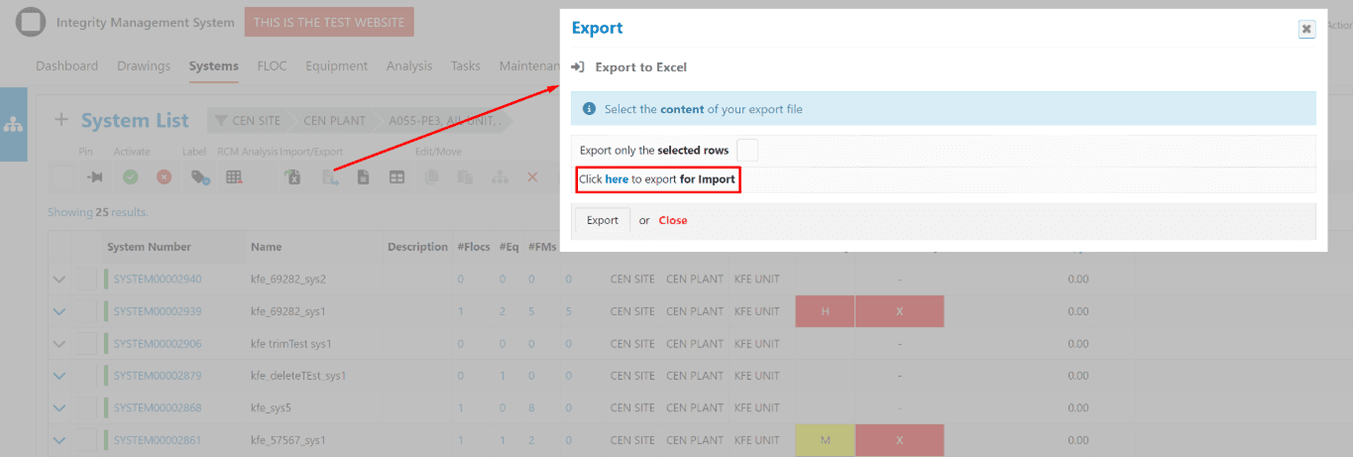Click the paste icon under Edit/Move

(x=465, y=177)
